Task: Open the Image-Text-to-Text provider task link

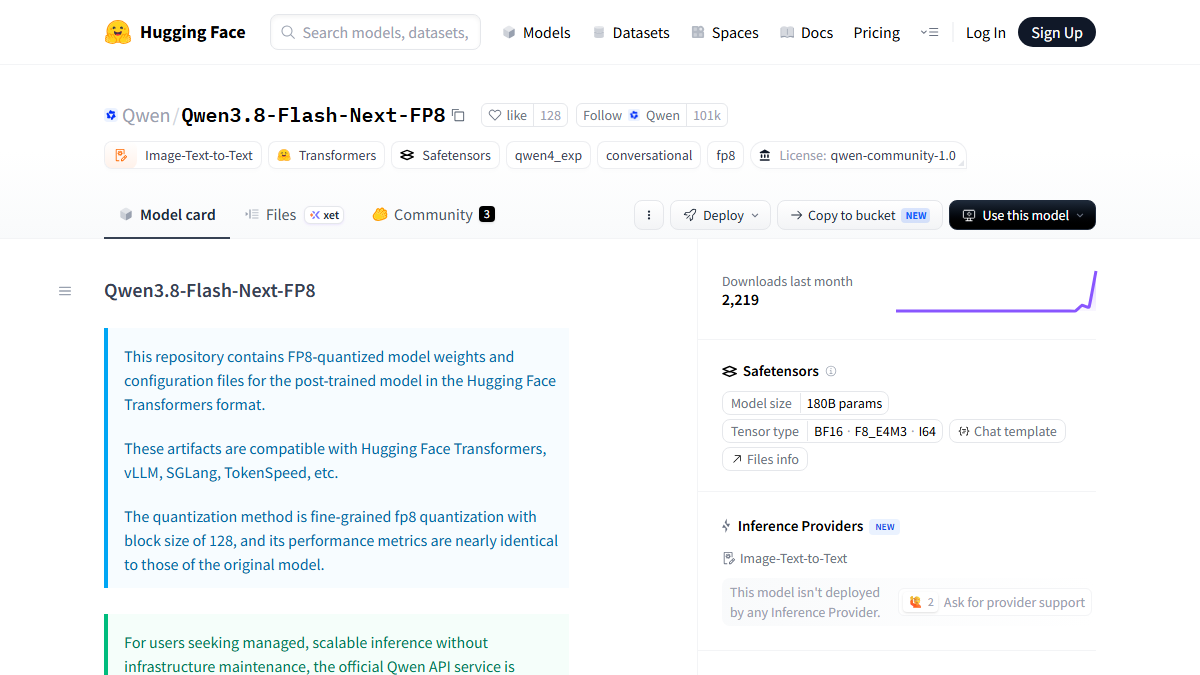Action: pos(785,558)
